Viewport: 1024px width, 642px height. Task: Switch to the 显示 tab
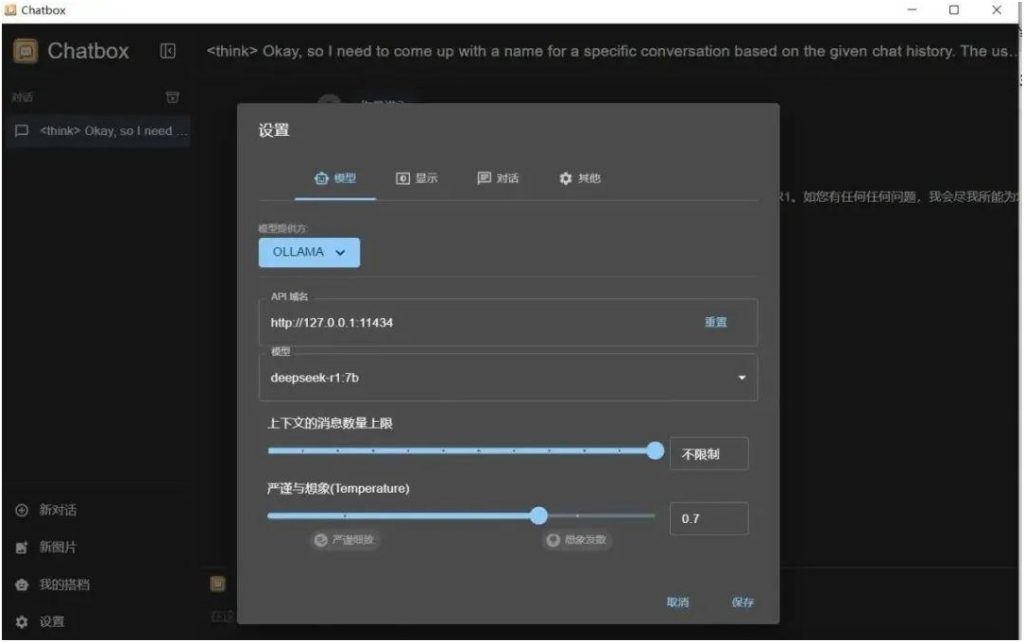(417, 178)
